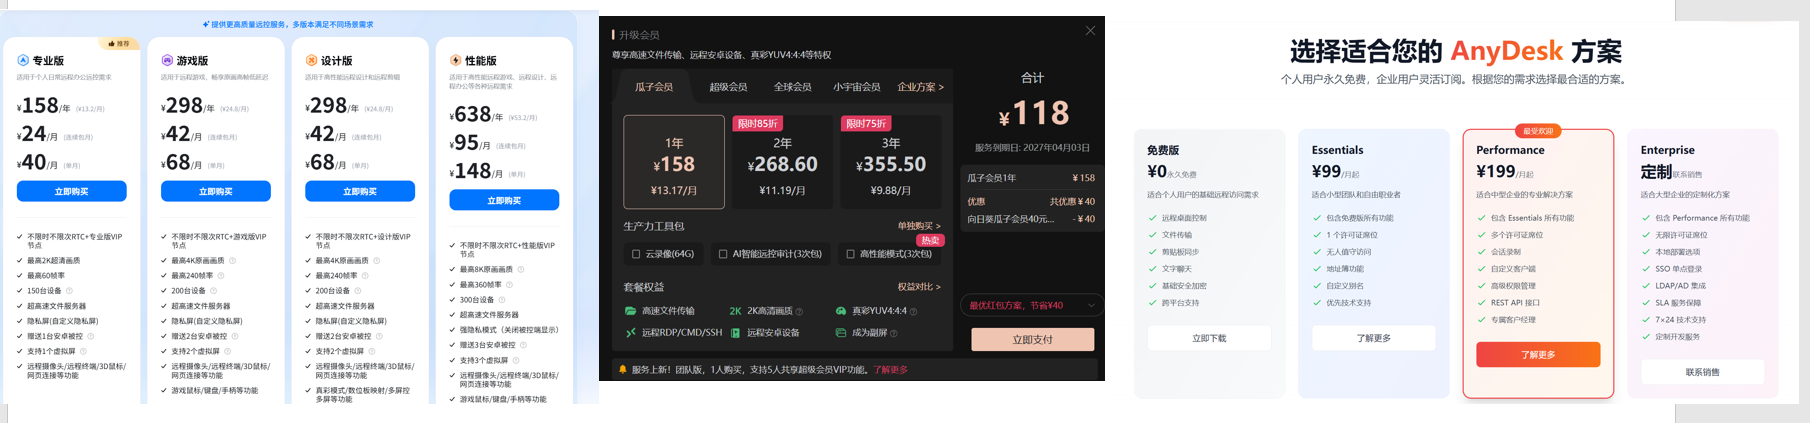1810x423 pixels.
Task: Click 服务到期日: 2027年04月03日 text
Action: (x=1032, y=147)
